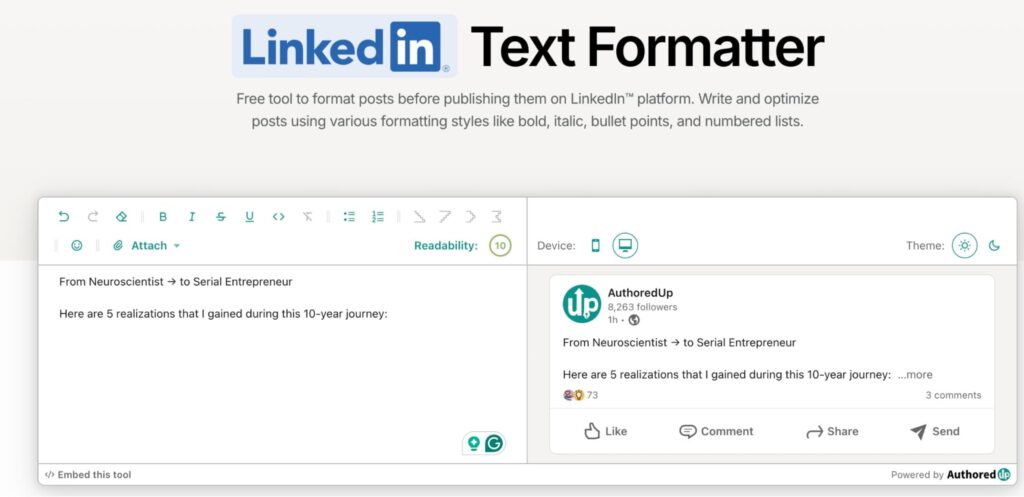Expand the post with ...more

point(915,375)
